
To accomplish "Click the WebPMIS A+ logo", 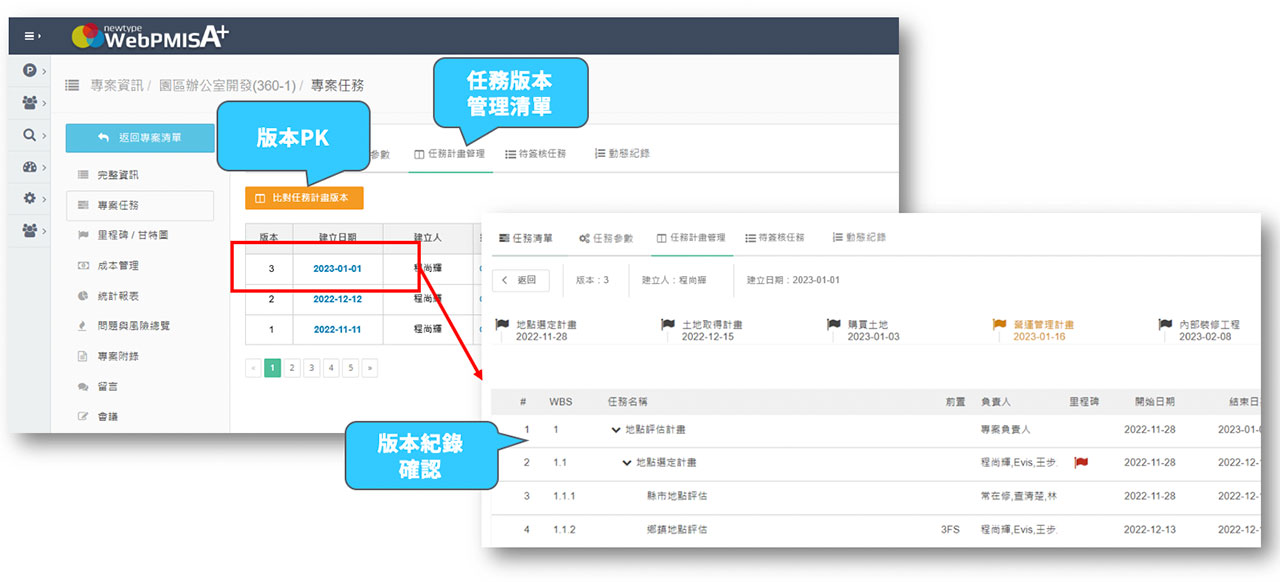I will point(150,36).
